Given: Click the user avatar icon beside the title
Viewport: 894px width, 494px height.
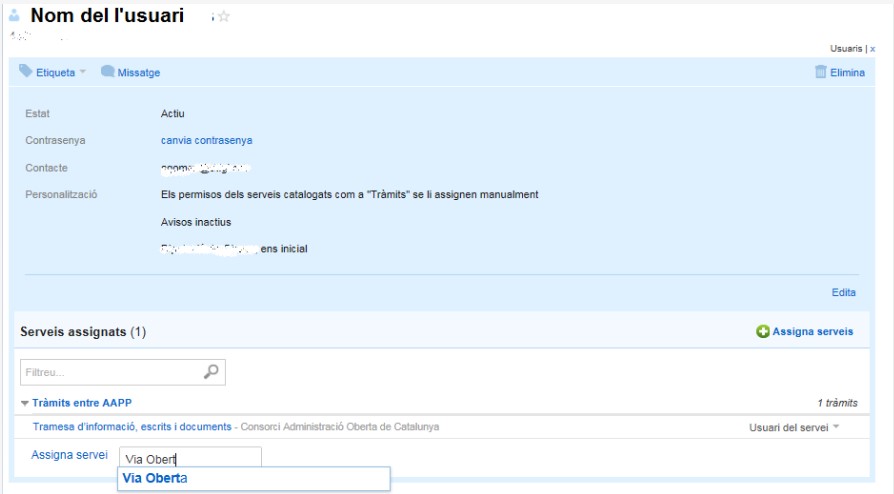Looking at the screenshot, I should pyautogui.click(x=14, y=17).
